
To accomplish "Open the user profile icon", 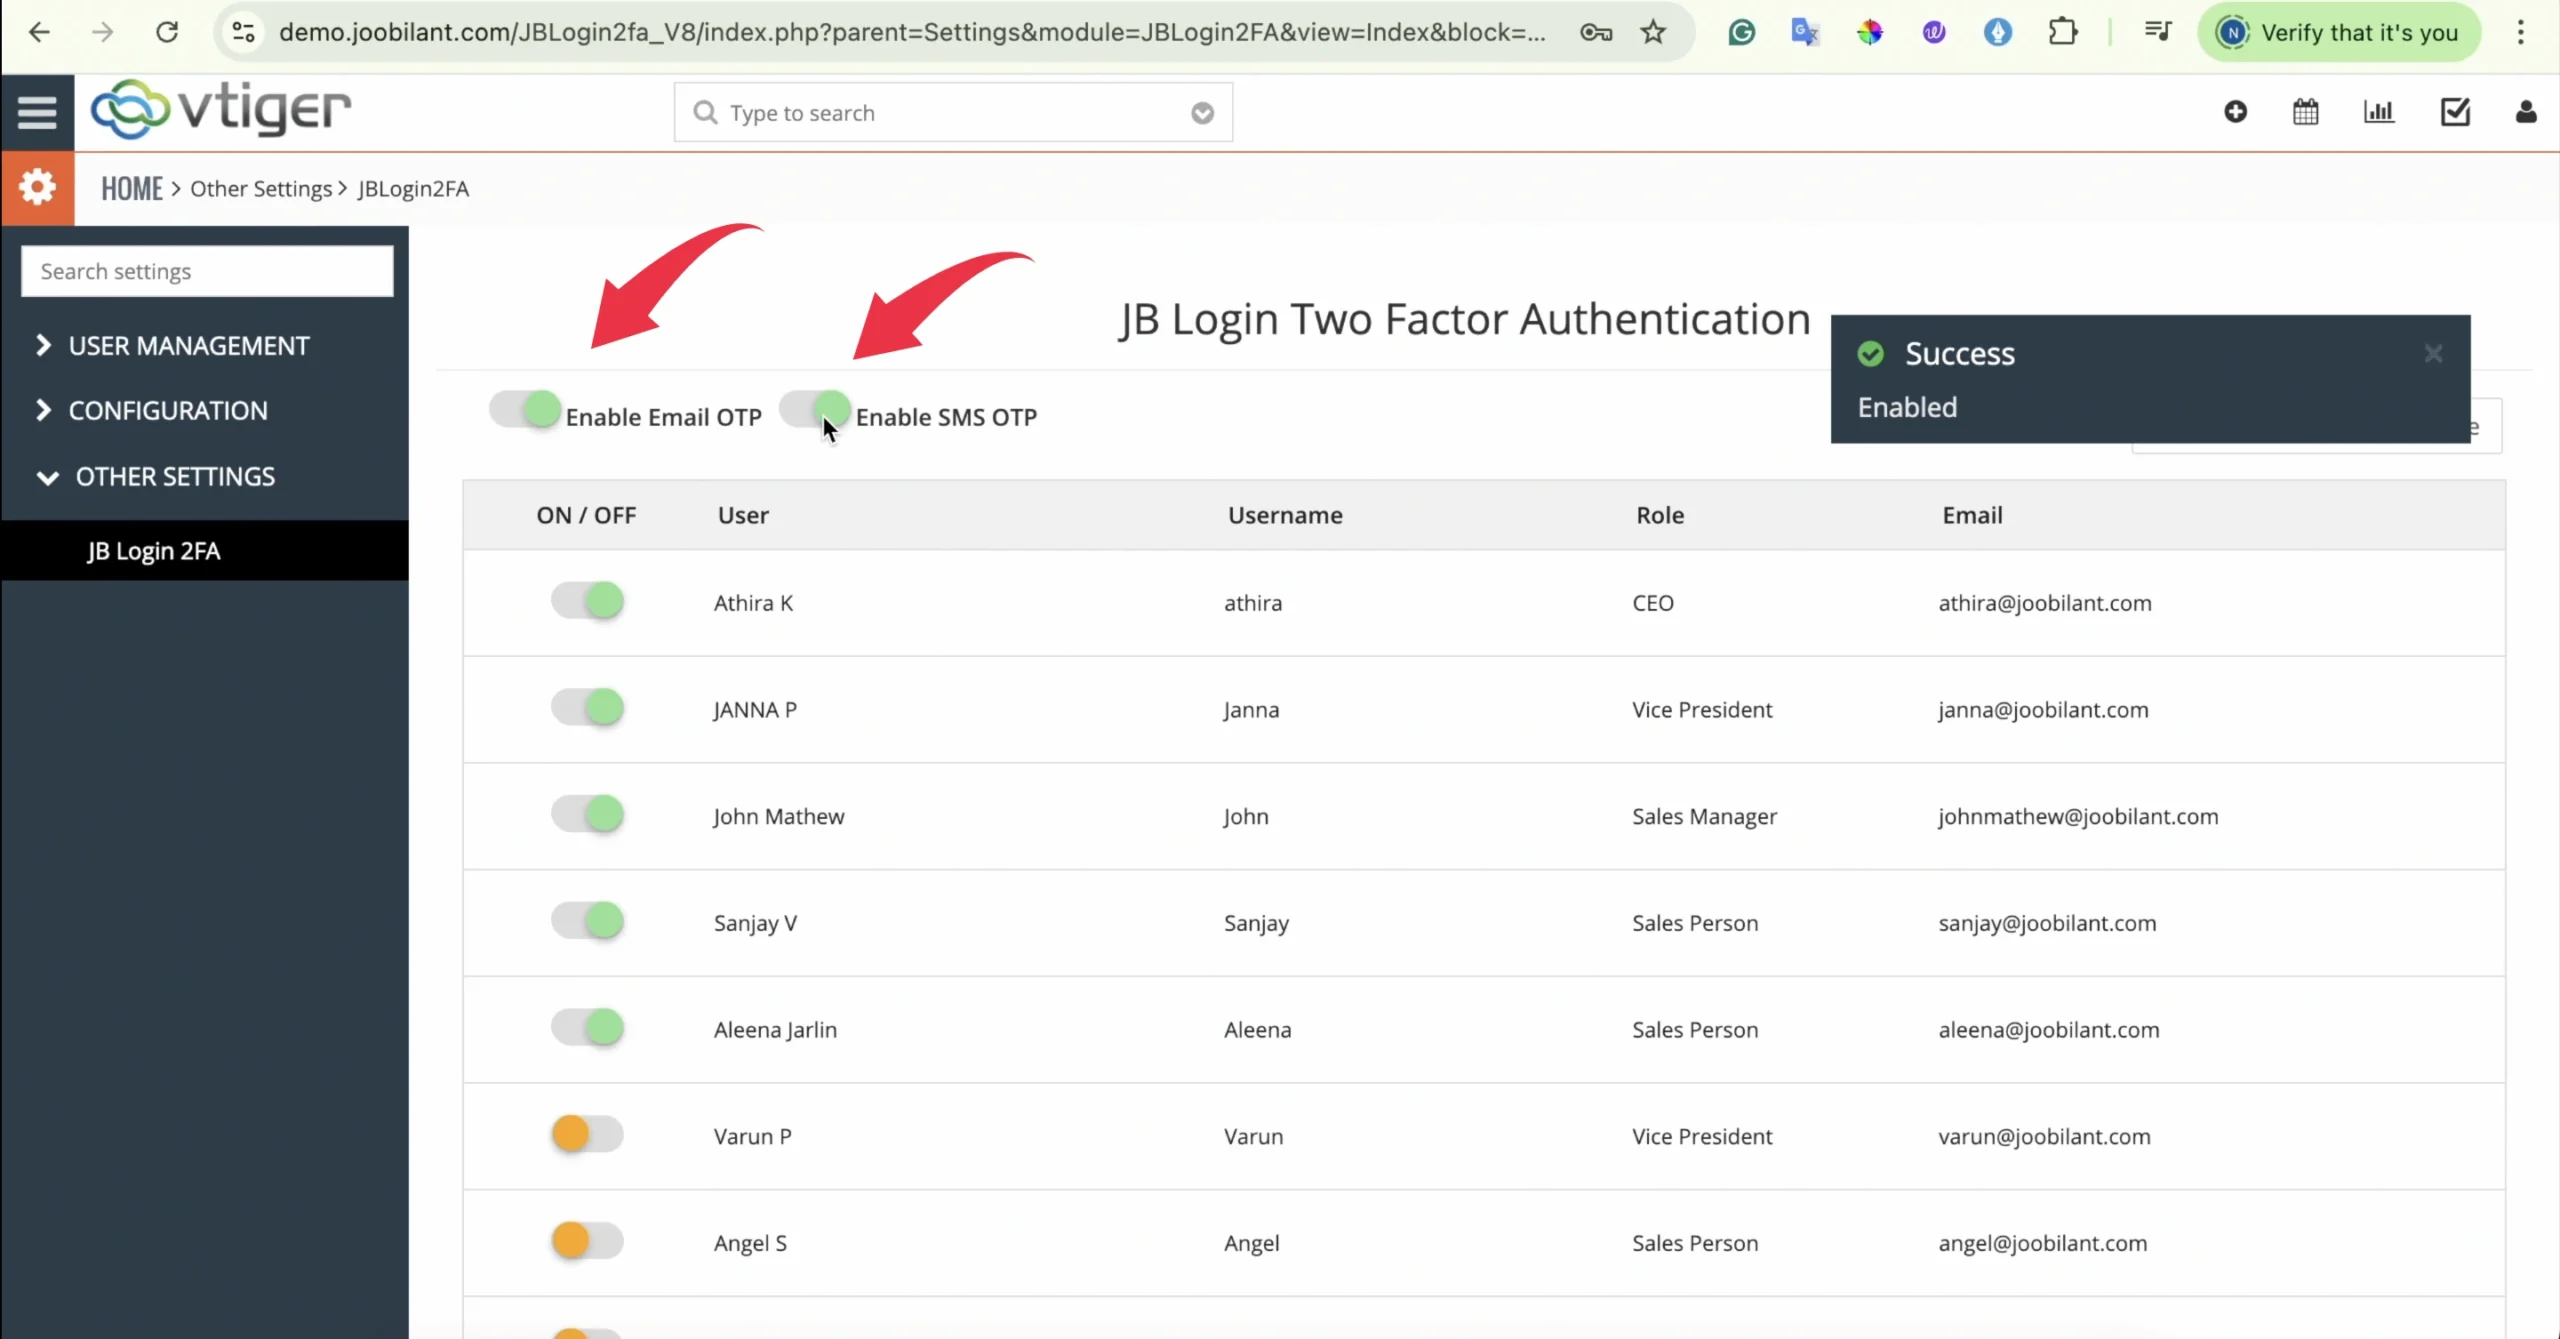I will pos(2525,112).
